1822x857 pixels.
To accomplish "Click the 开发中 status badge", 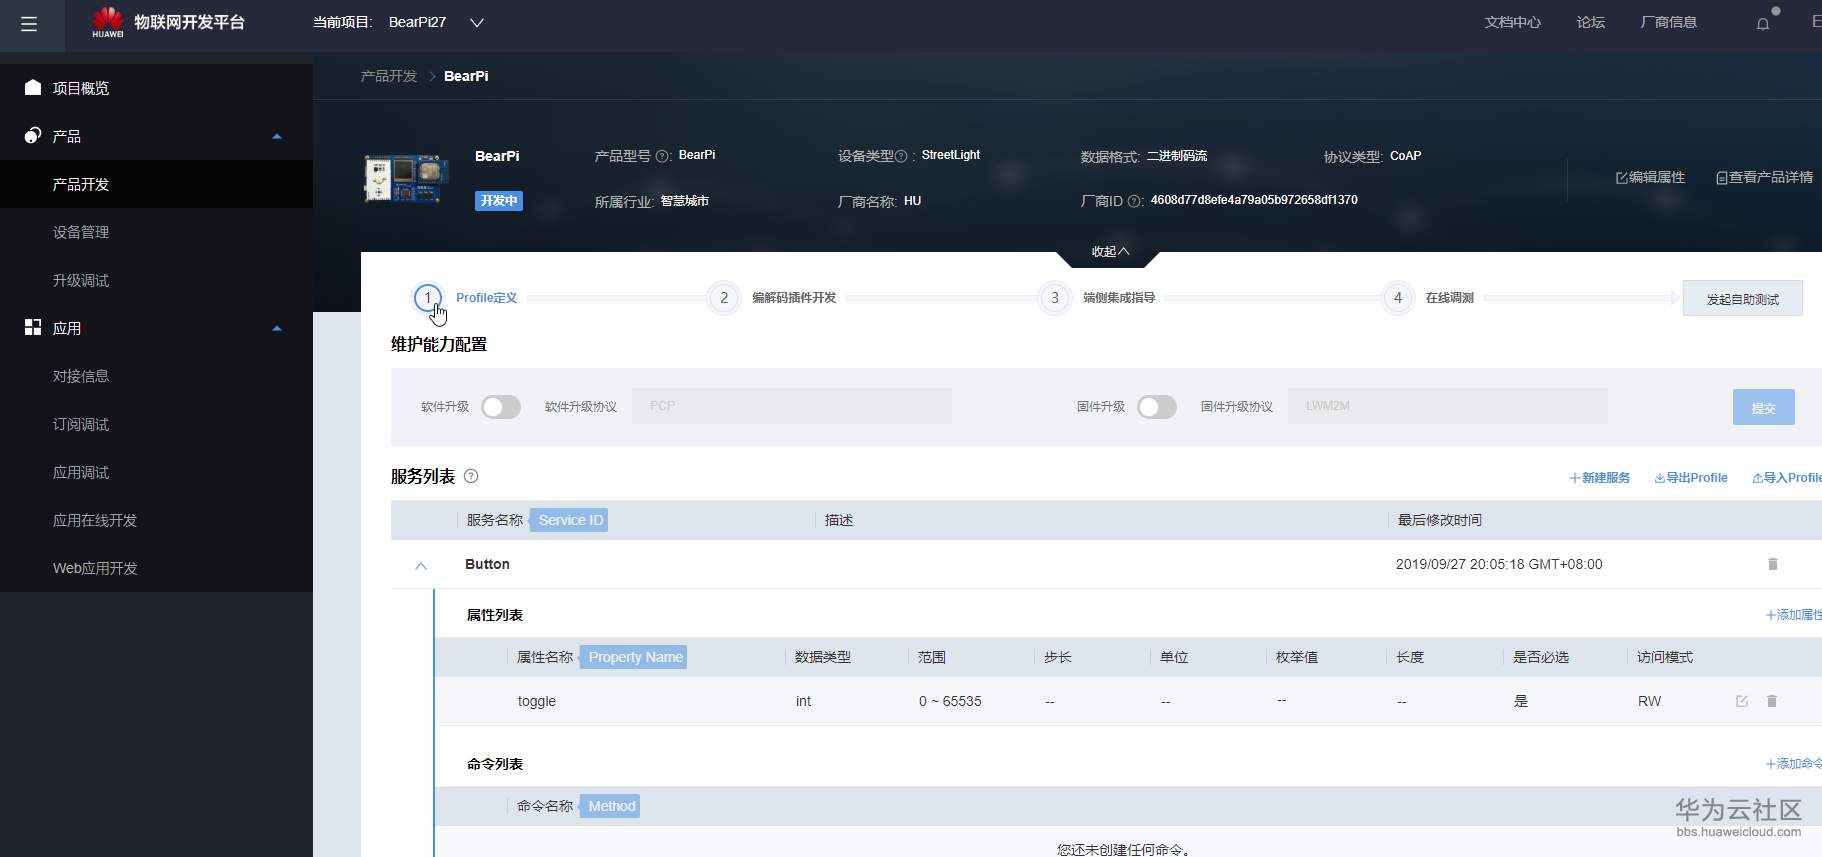I will [x=499, y=201].
